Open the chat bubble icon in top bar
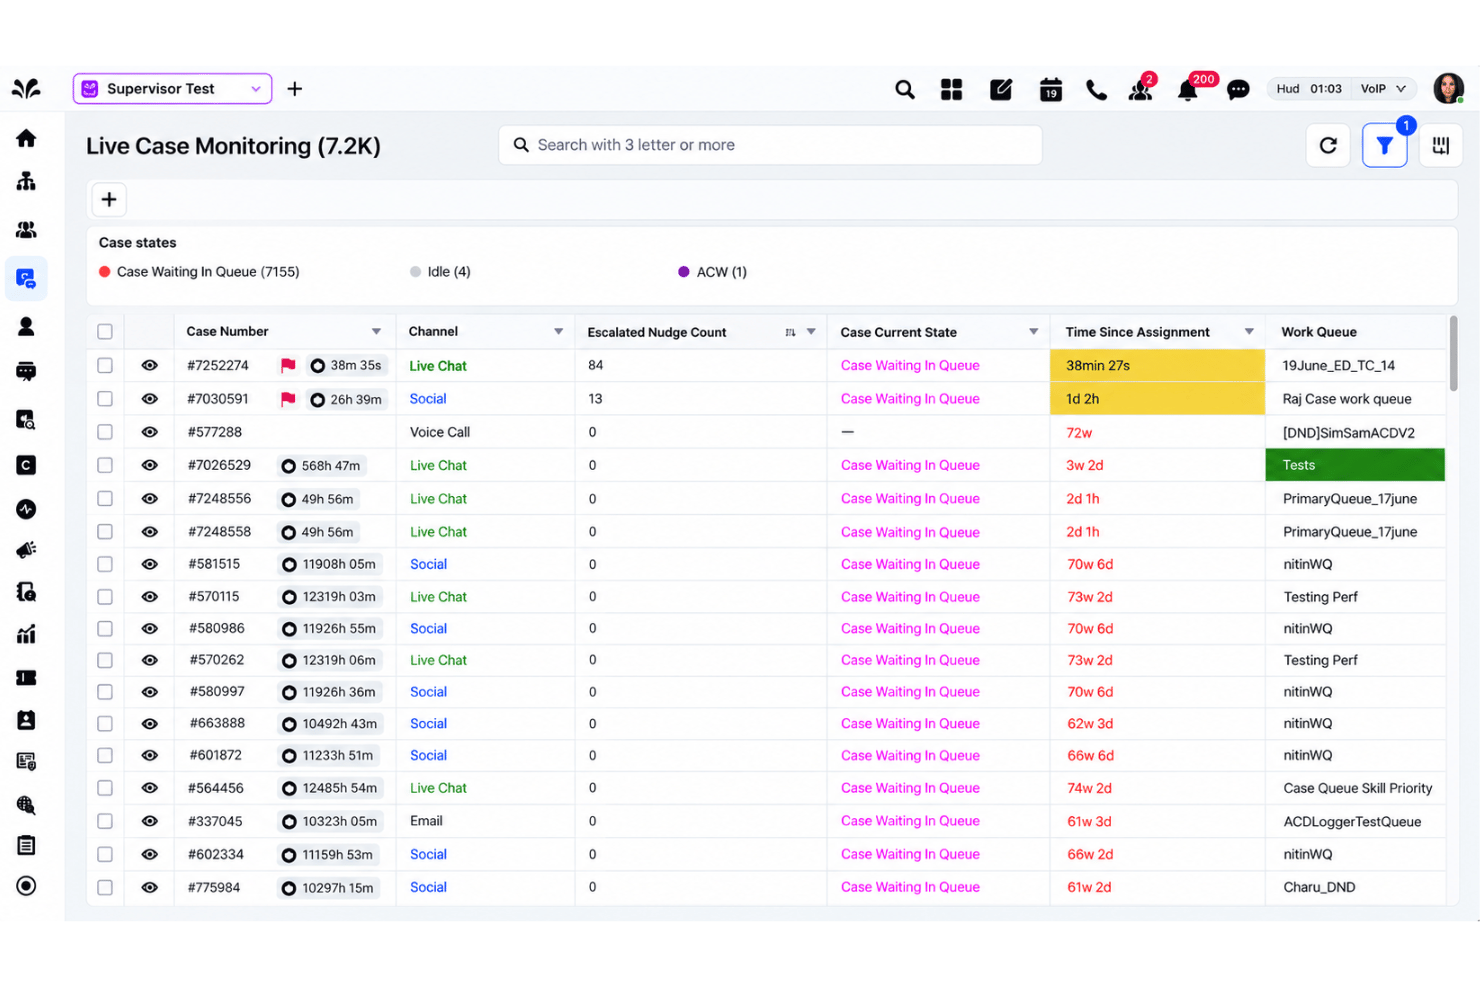Viewport: 1480px width, 987px height. coord(1238,90)
